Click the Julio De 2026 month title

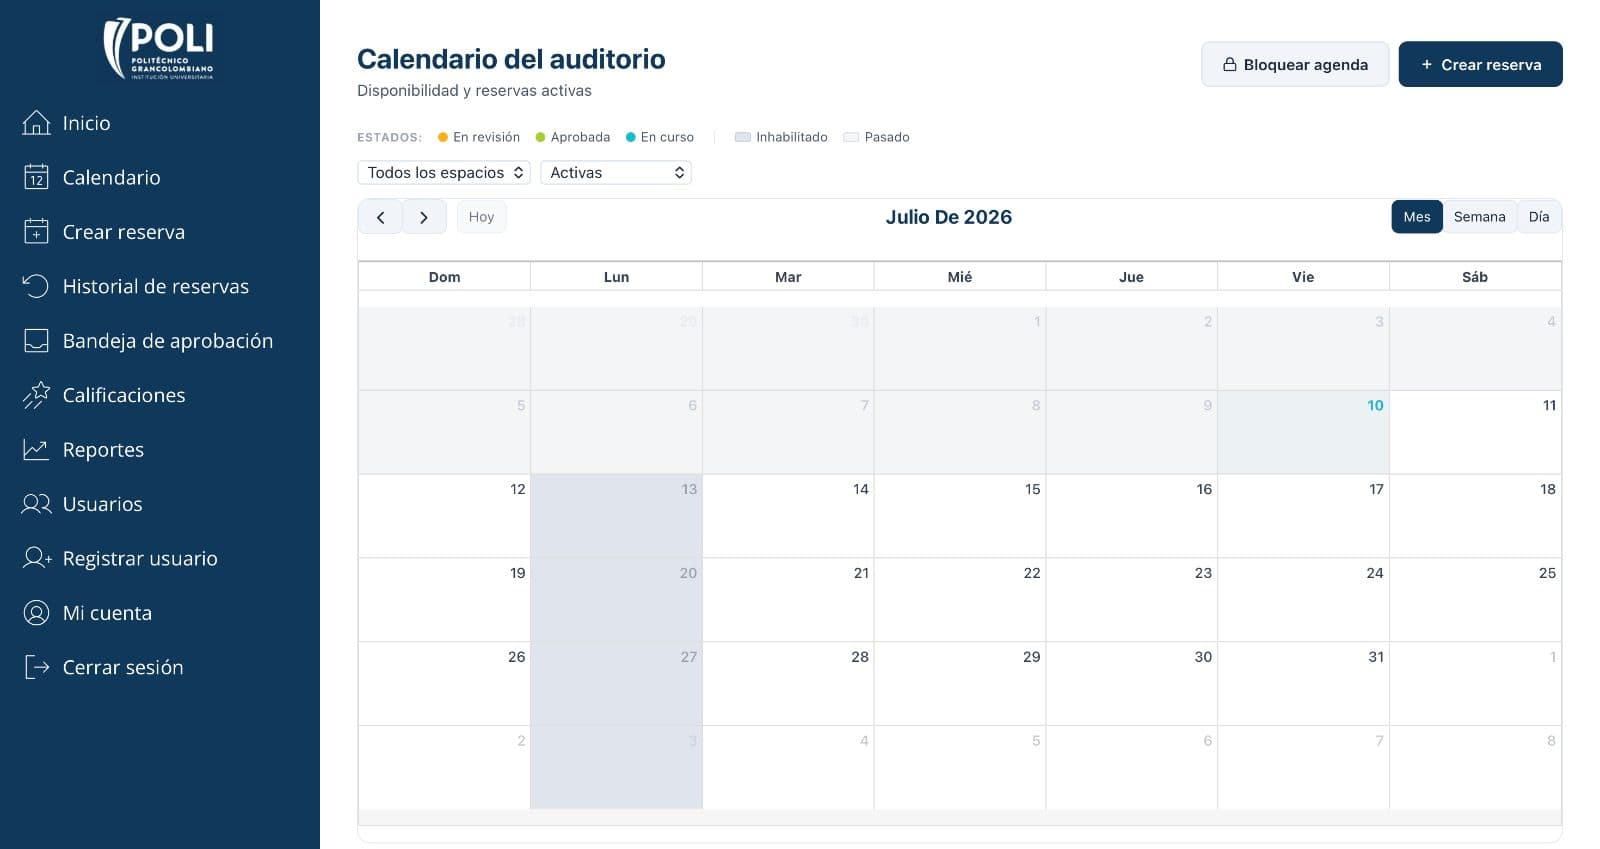(x=948, y=217)
